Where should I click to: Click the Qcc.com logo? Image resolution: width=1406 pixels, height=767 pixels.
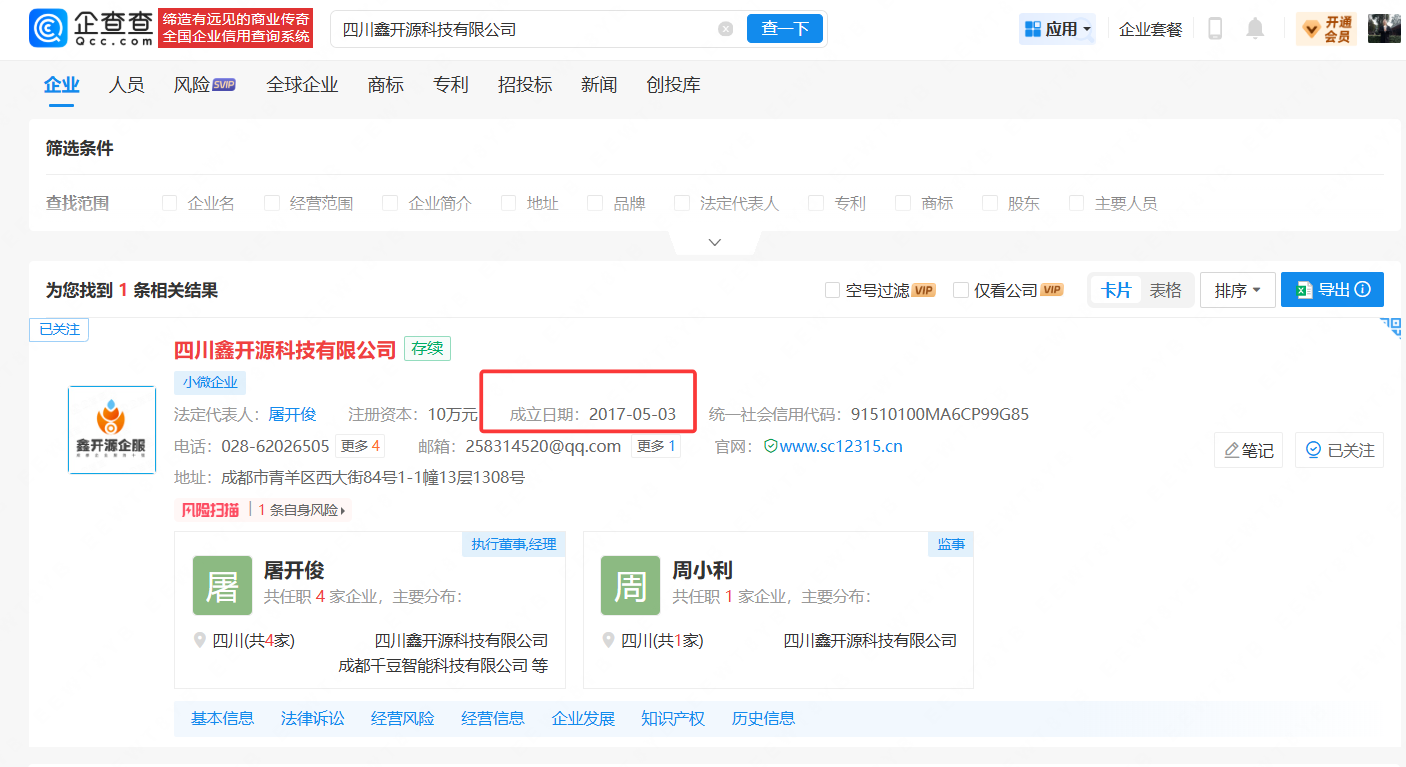click(x=91, y=29)
